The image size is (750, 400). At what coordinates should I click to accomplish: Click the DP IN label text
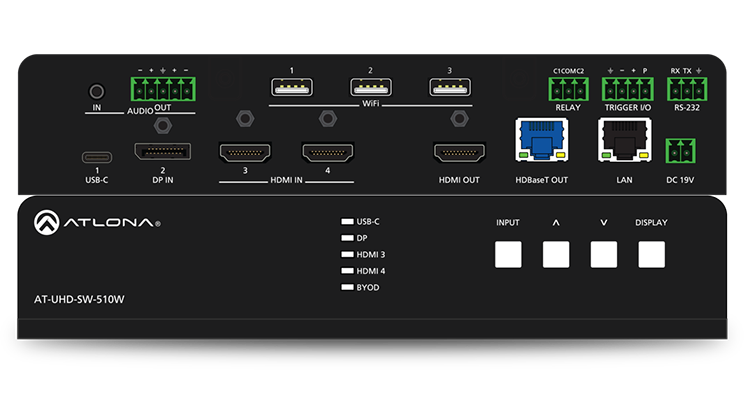point(163,180)
